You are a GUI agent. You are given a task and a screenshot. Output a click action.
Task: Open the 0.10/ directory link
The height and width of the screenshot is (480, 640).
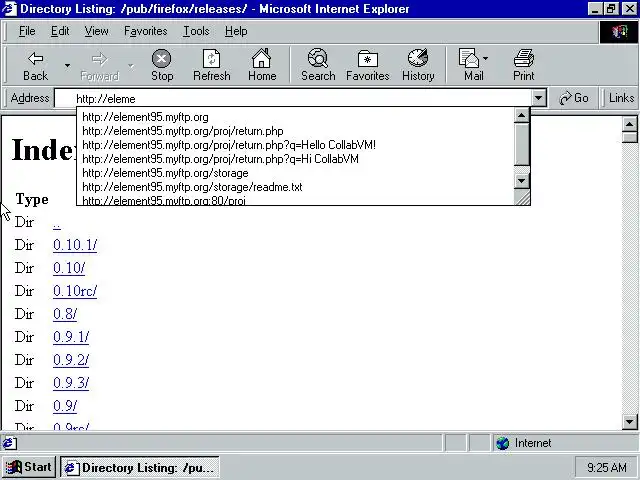(69, 268)
